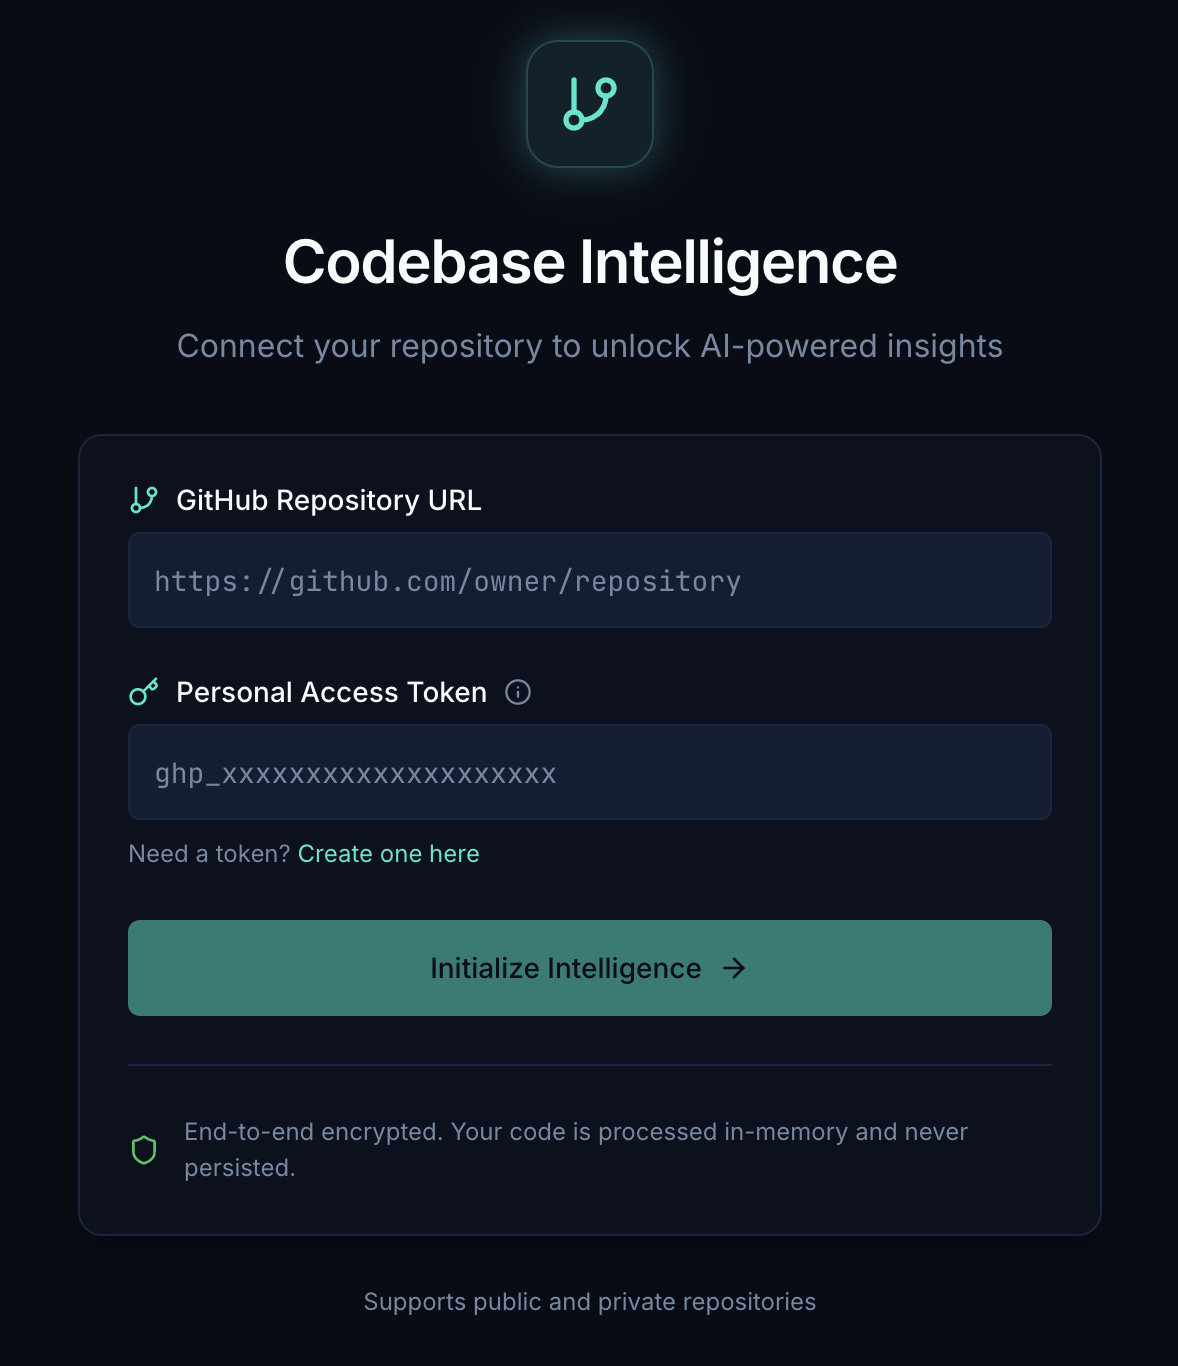Click the Codebase Intelligence heading

(589, 263)
